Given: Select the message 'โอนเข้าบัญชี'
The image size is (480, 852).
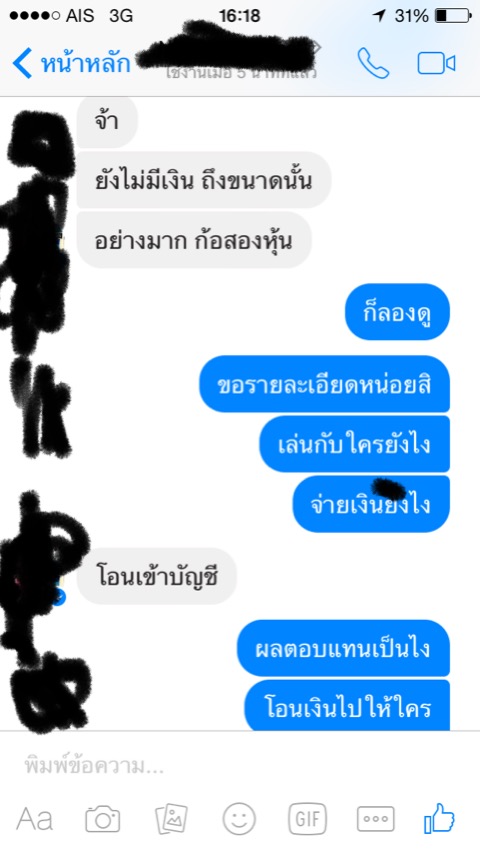Looking at the screenshot, I should [157, 576].
